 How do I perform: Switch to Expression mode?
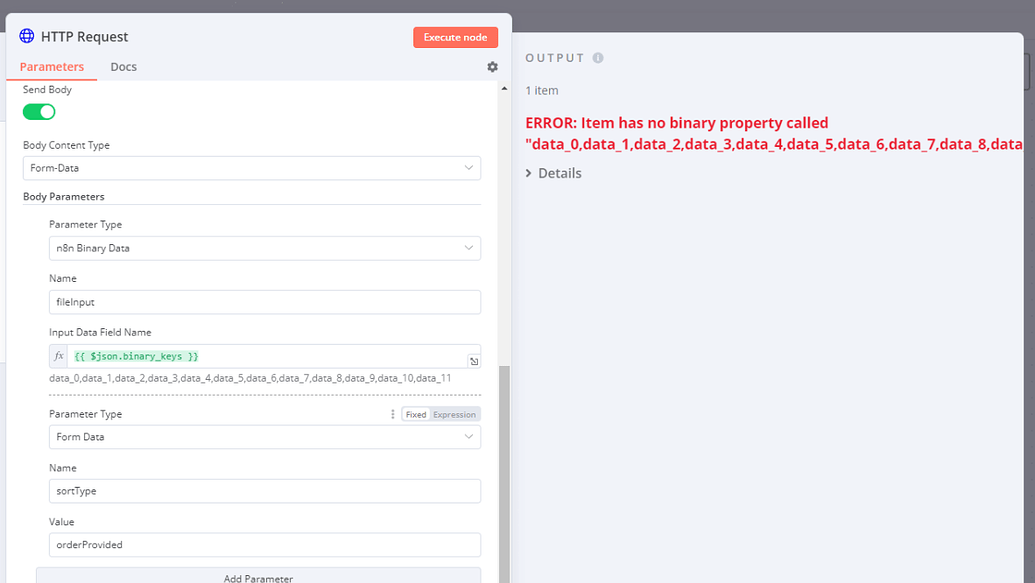(x=454, y=413)
